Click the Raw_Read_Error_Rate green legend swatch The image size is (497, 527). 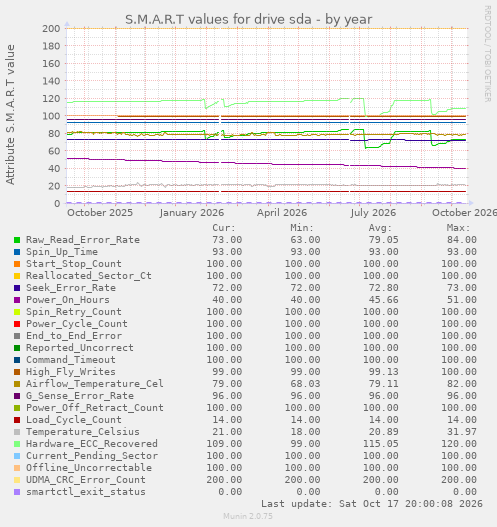coord(17,240)
